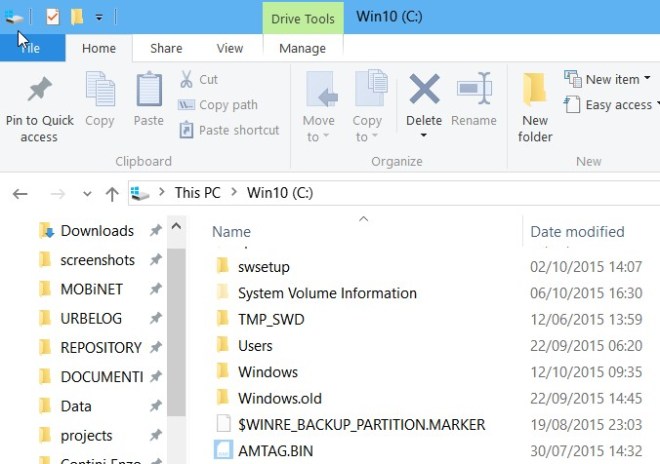Open the Manage tab

click(302, 48)
